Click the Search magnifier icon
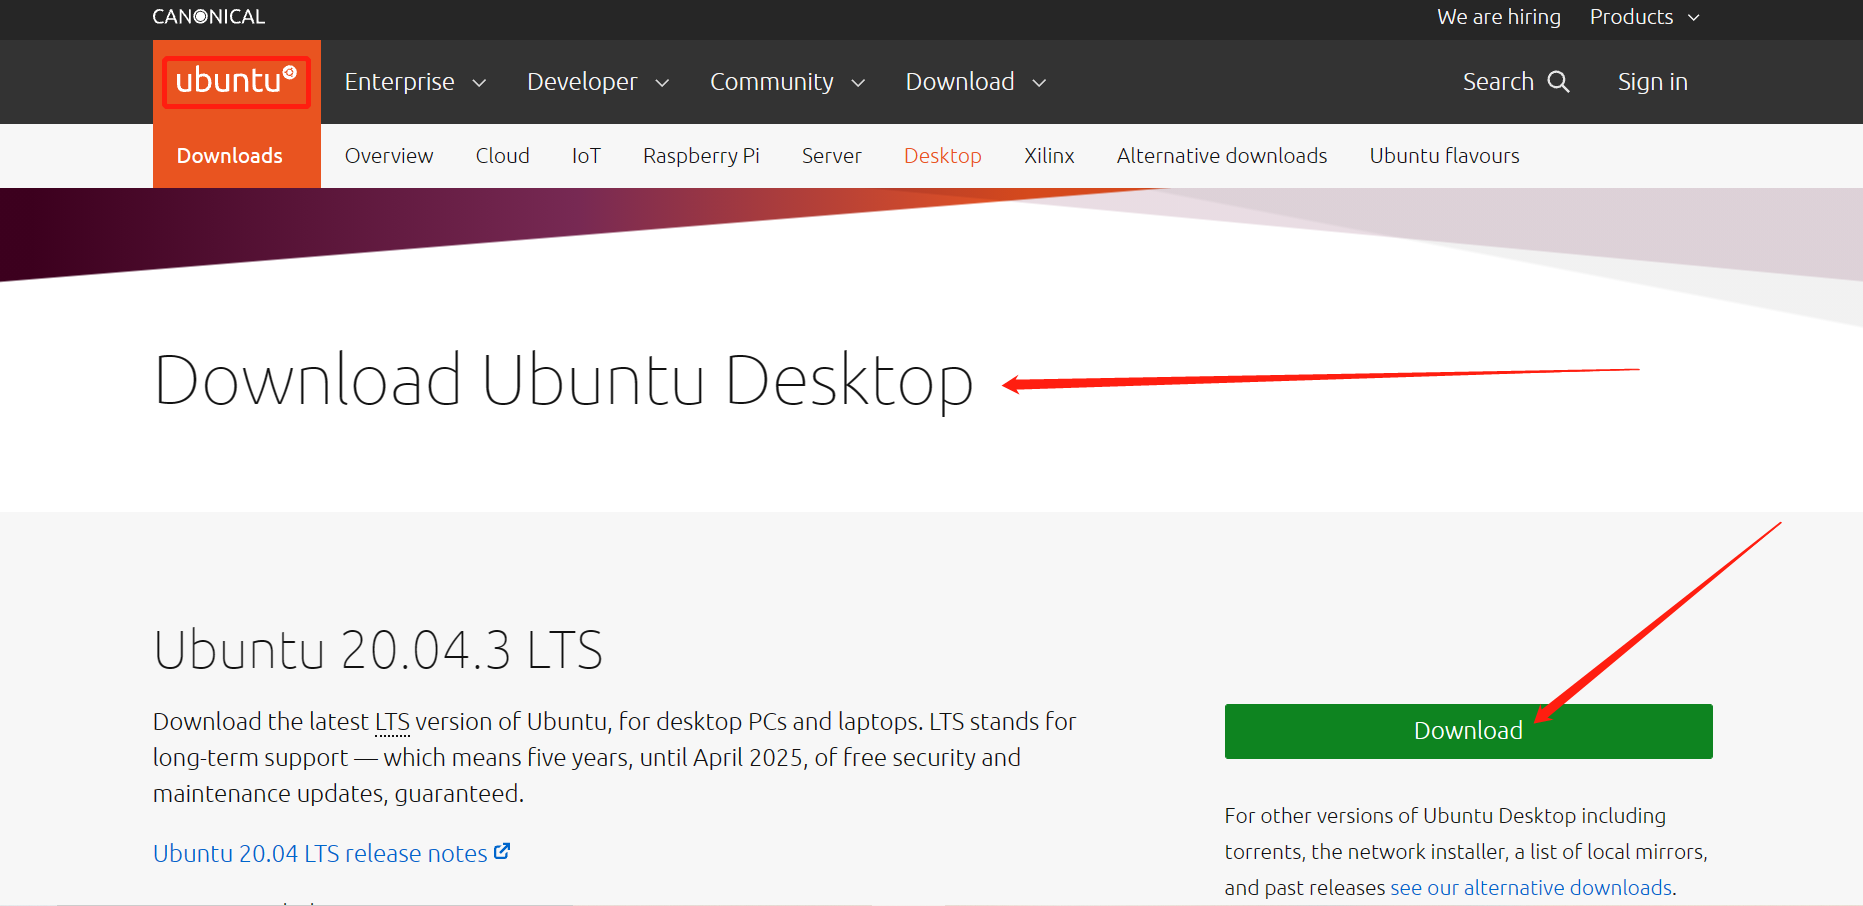The width and height of the screenshot is (1863, 906). pyautogui.click(x=1558, y=82)
